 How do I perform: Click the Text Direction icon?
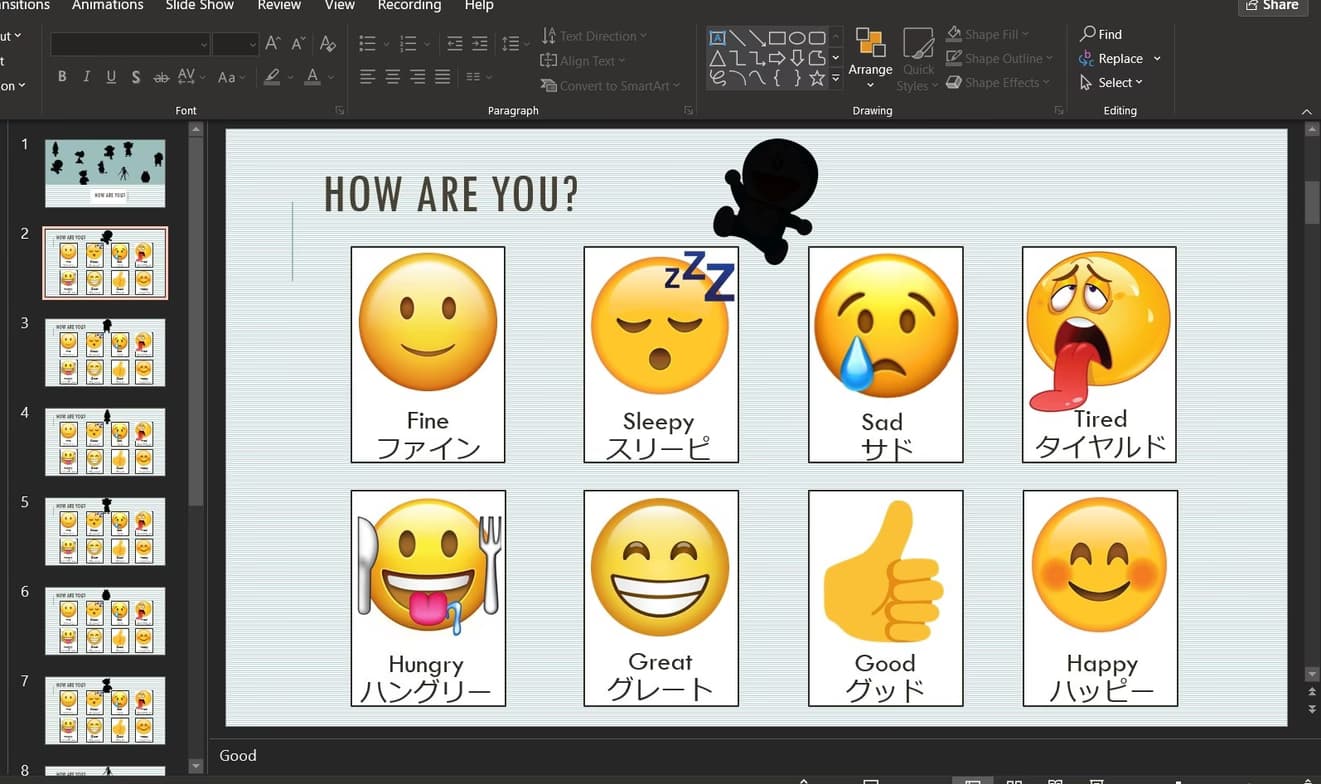(x=552, y=36)
